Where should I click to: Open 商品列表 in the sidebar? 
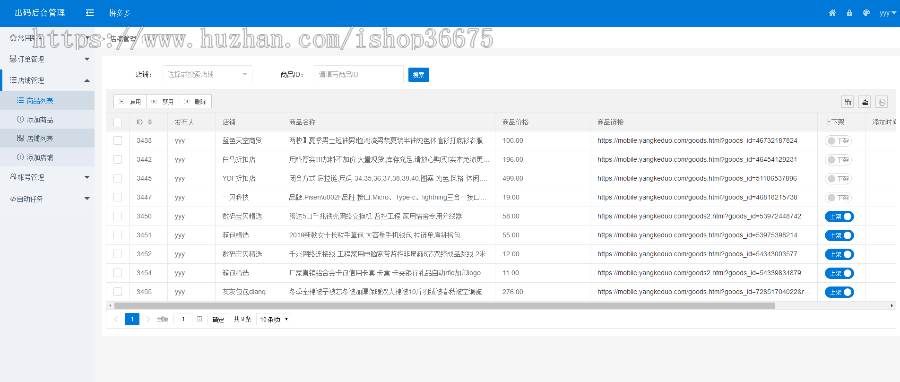47,100
